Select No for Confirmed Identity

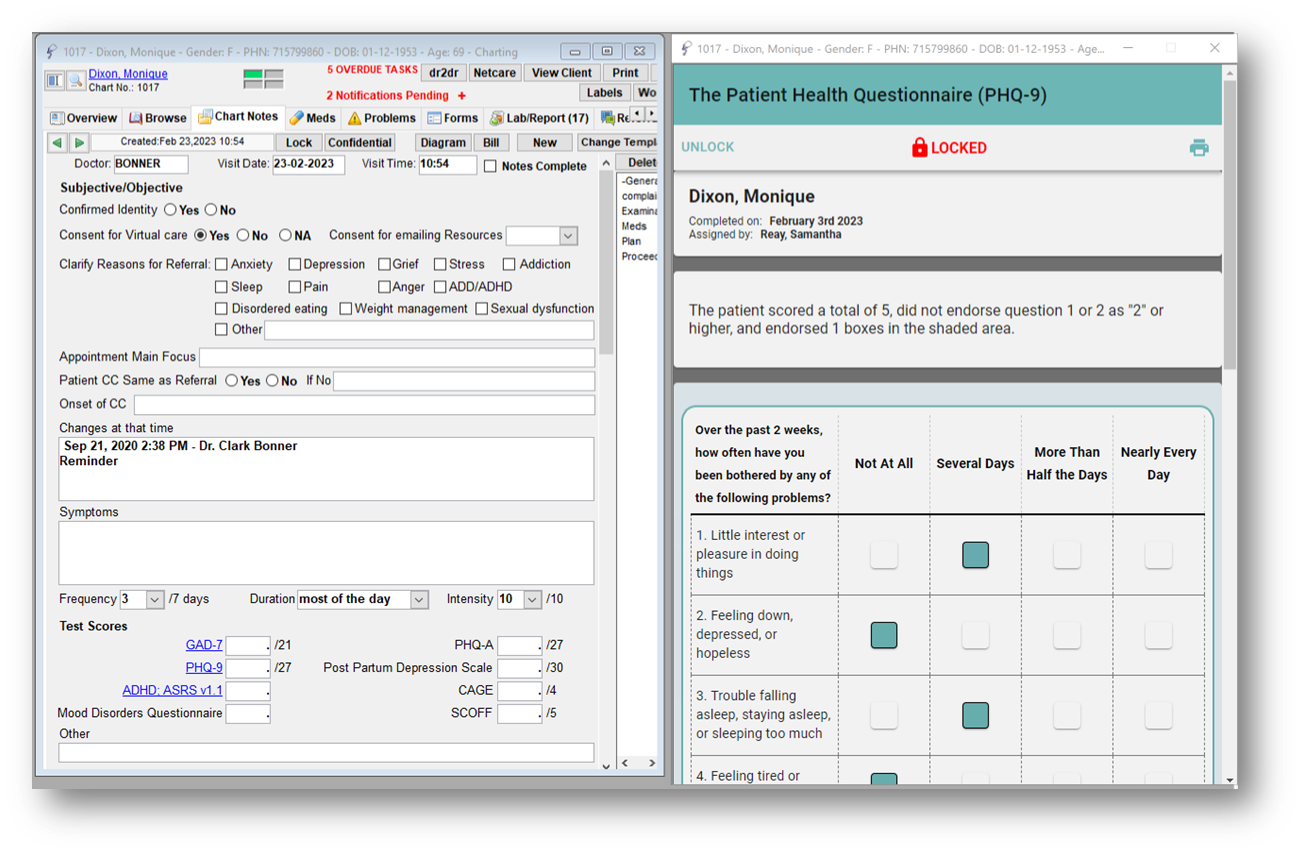pos(211,210)
